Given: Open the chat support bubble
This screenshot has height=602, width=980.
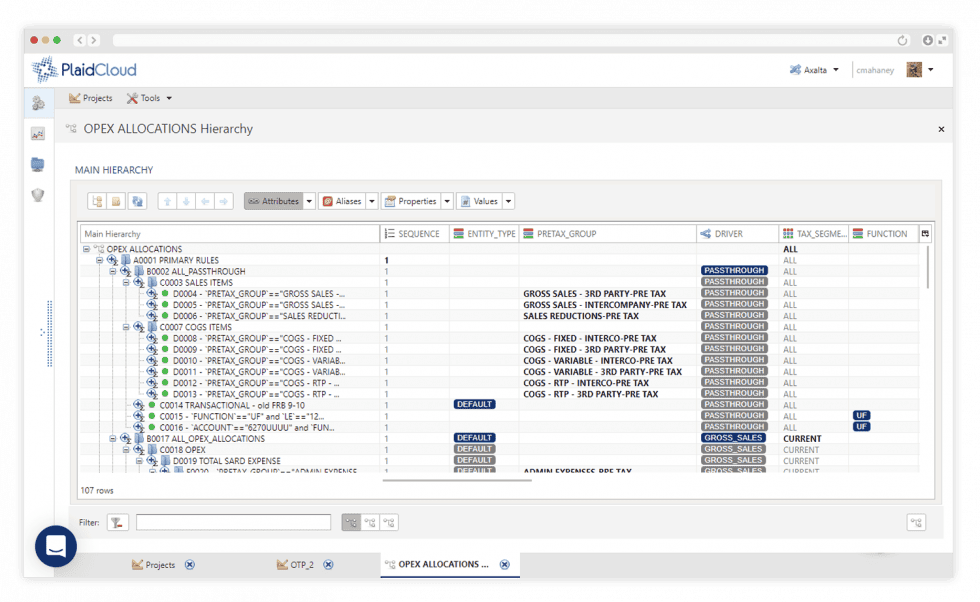Looking at the screenshot, I should pyautogui.click(x=56, y=546).
